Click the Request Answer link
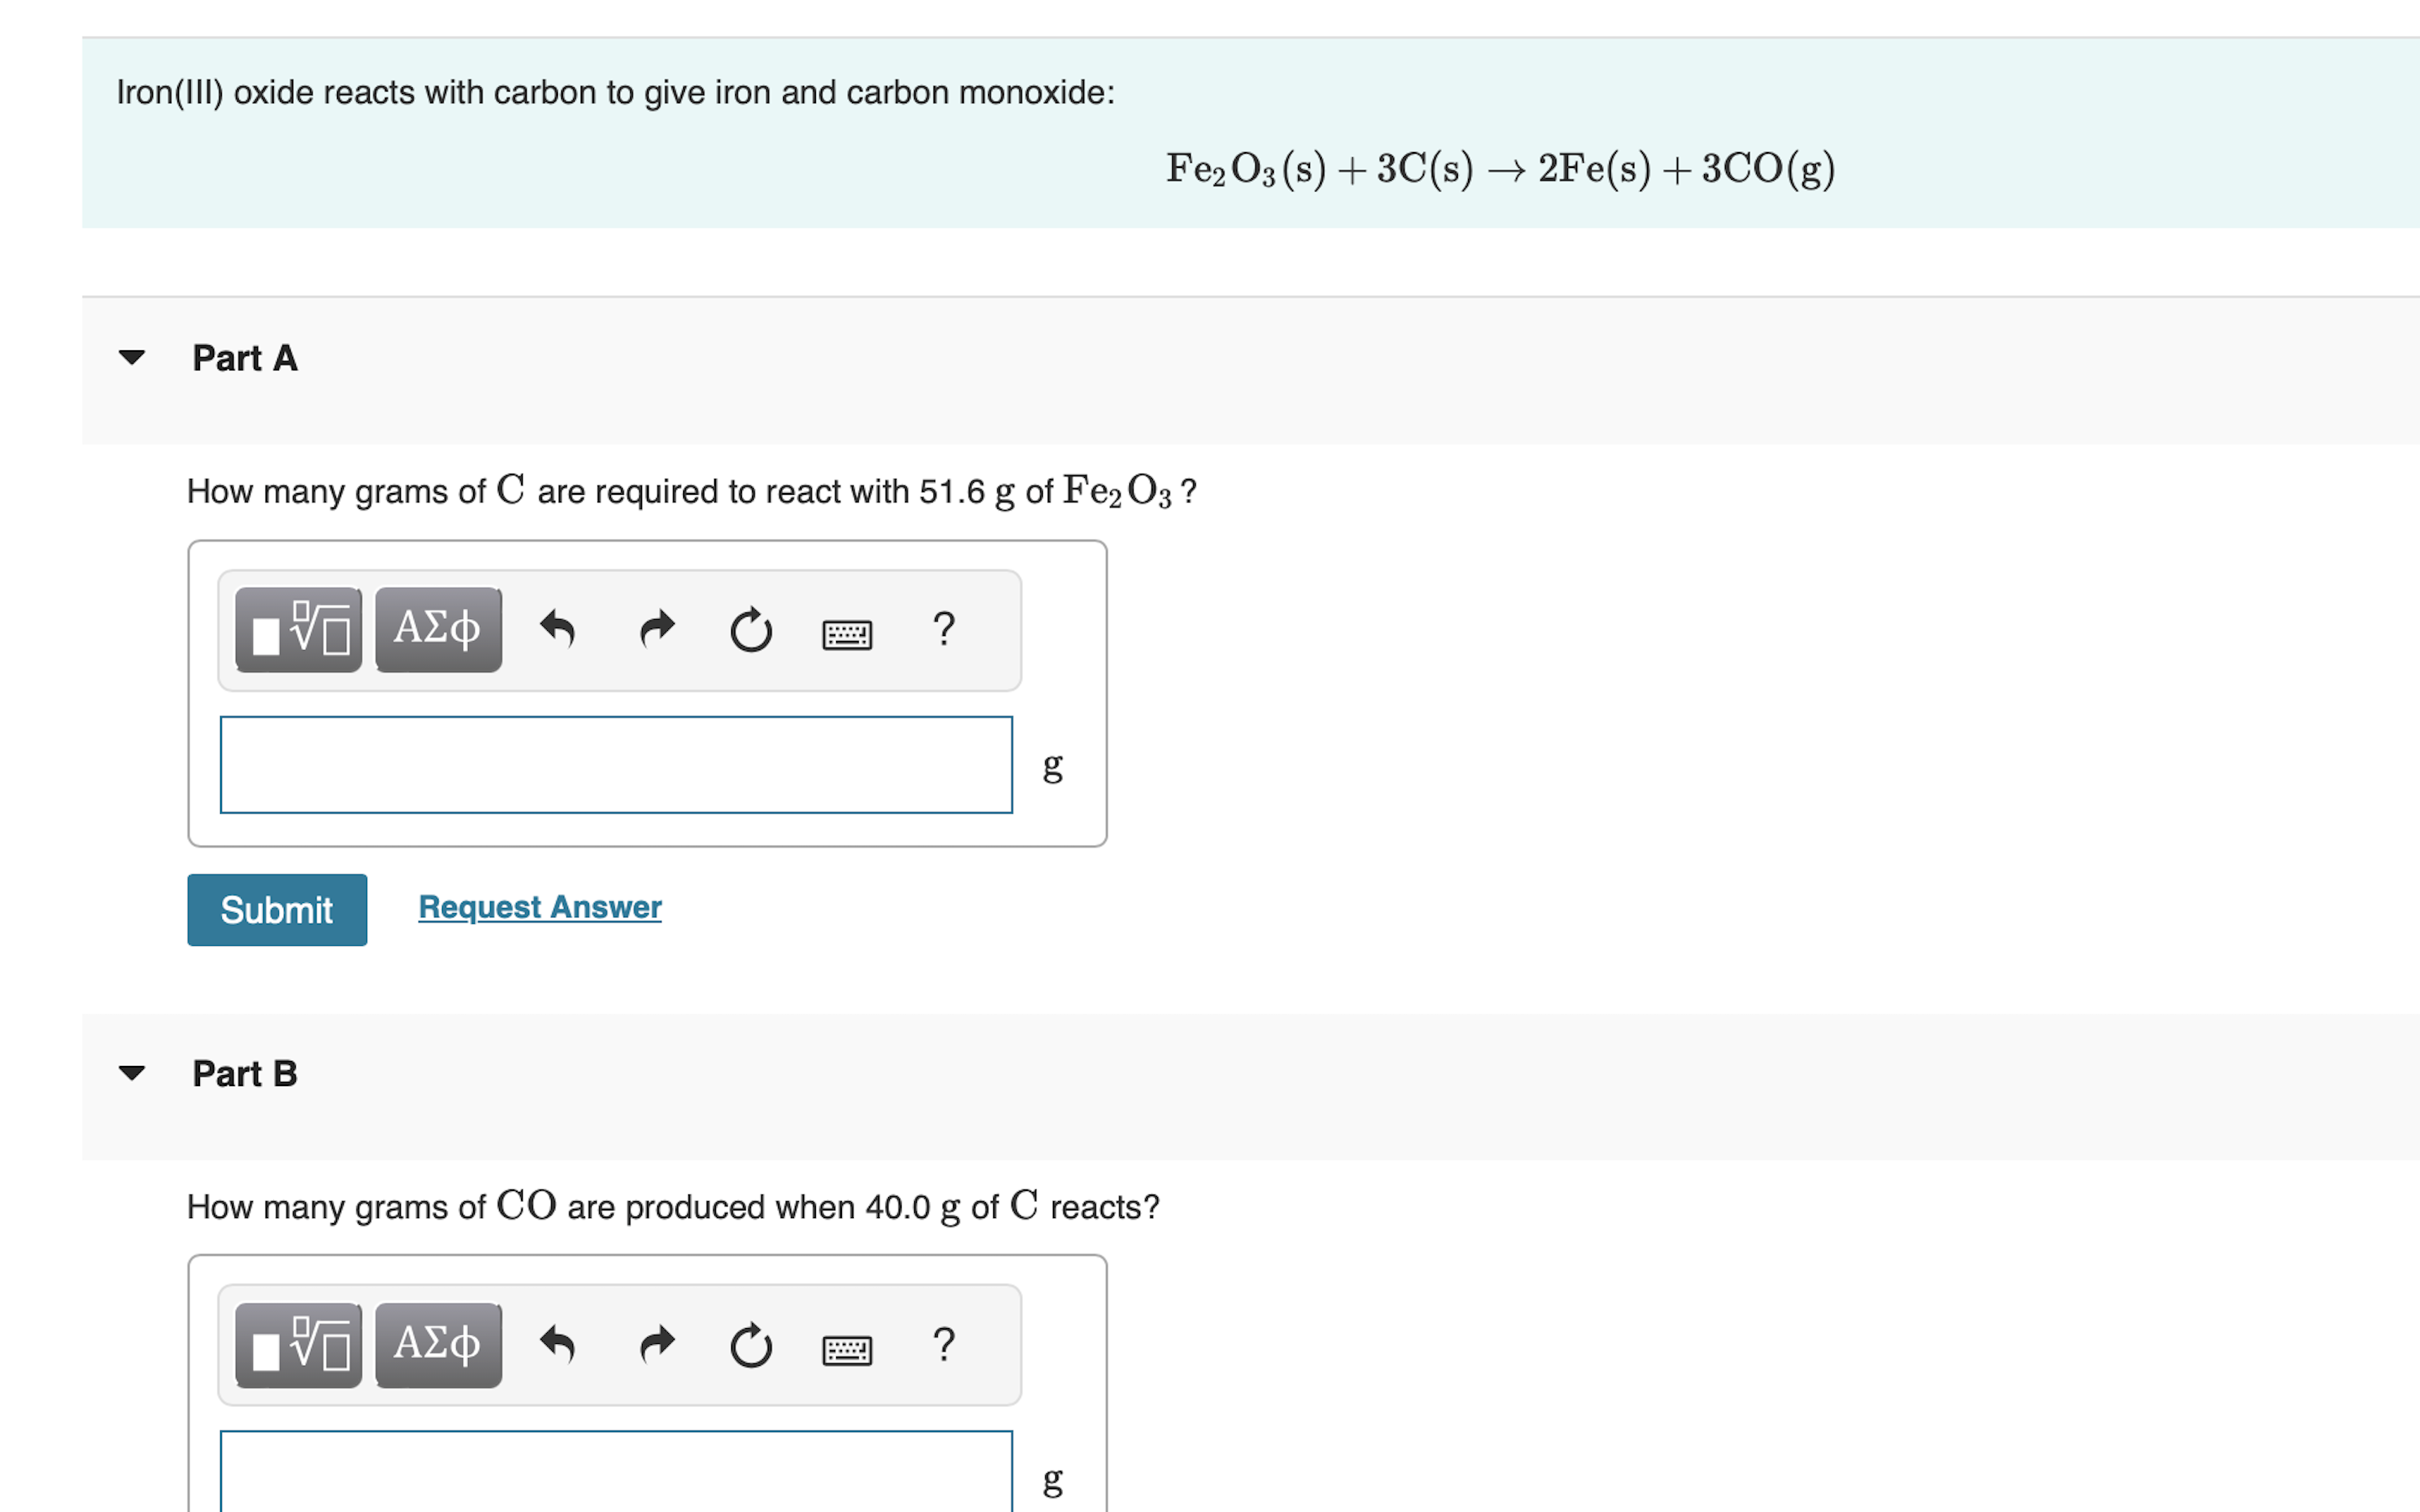This screenshot has height=1512, width=2420. pos(539,906)
